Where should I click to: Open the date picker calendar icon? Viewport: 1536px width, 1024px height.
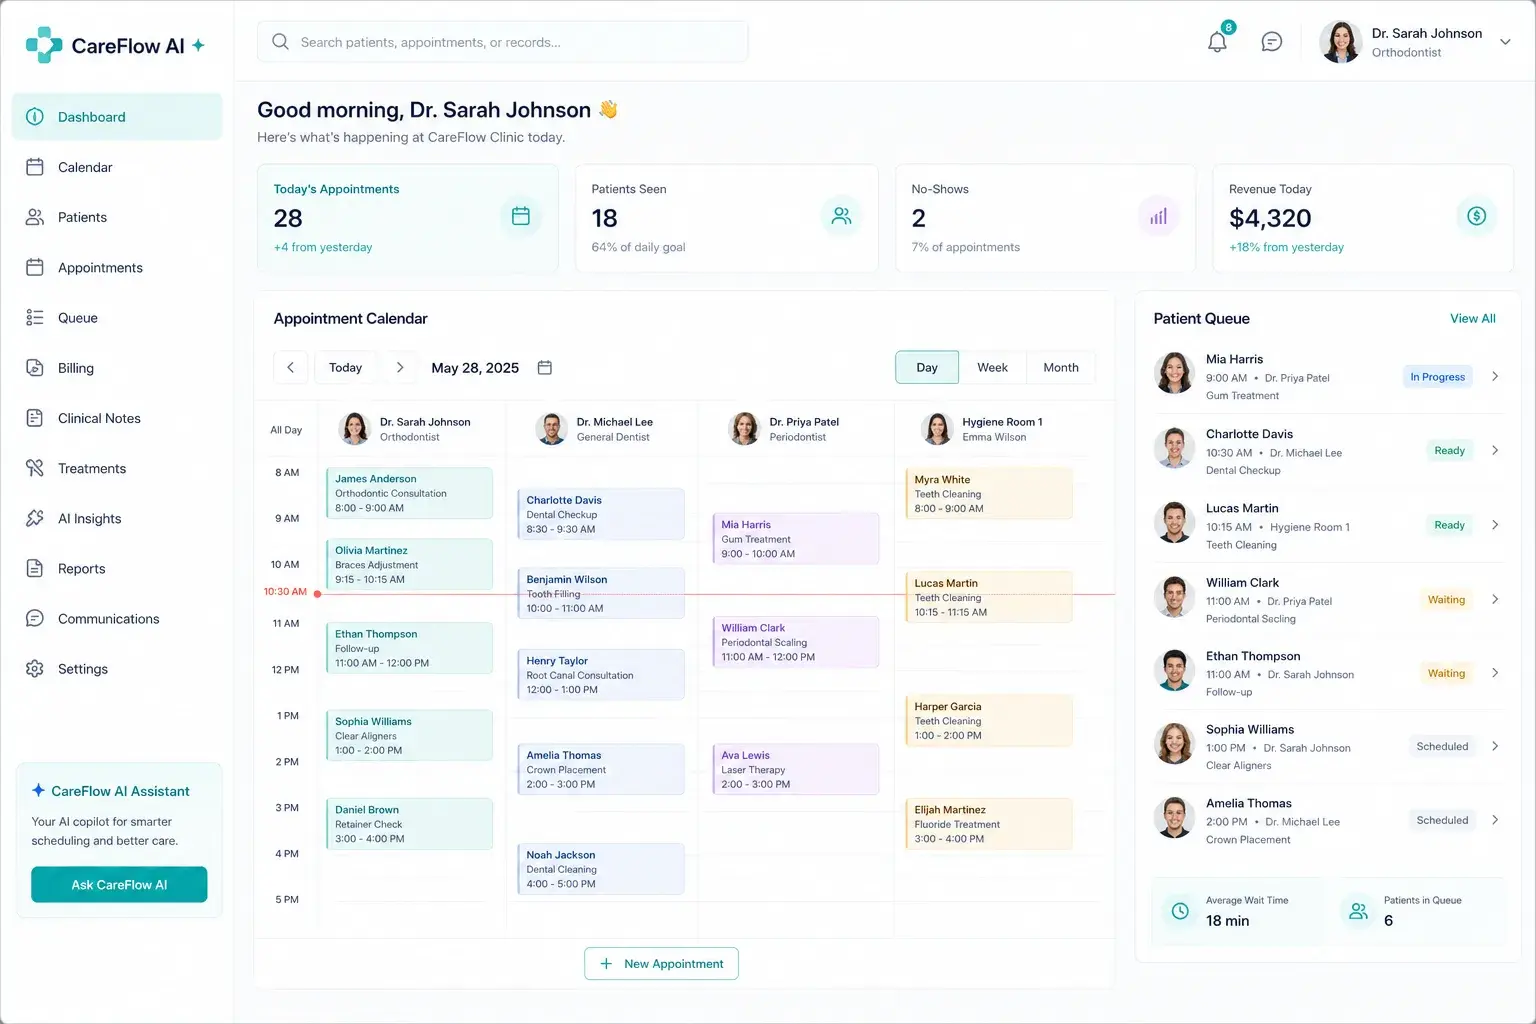click(x=545, y=368)
